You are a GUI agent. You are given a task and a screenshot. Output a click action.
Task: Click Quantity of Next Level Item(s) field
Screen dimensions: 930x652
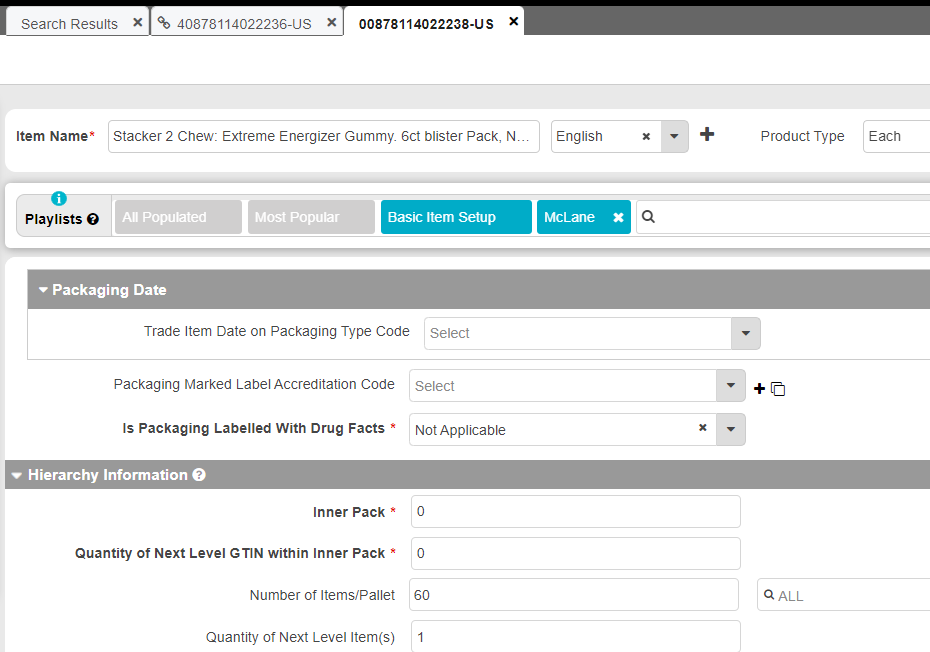coord(575,636)
